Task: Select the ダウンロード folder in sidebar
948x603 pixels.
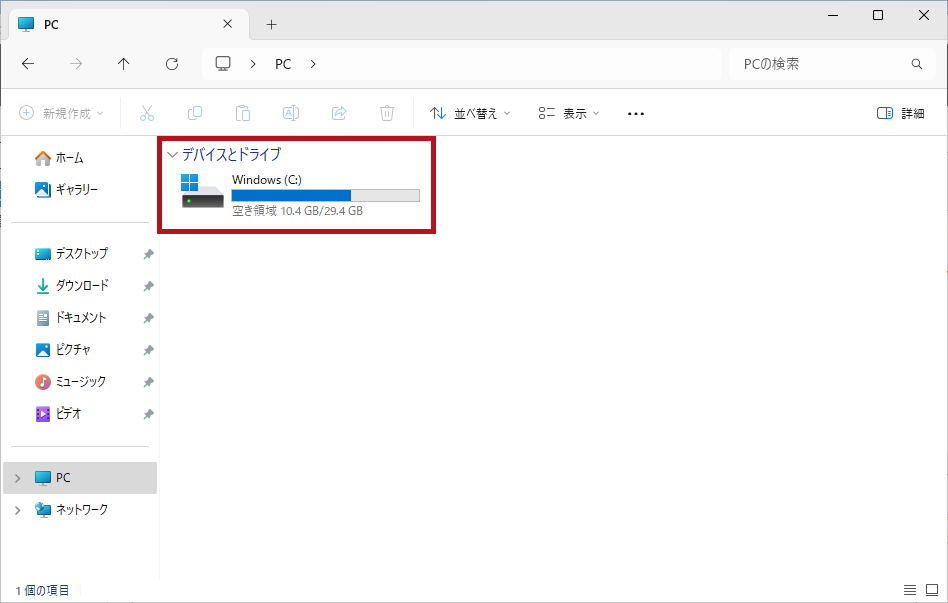Action: pos(81,286)
